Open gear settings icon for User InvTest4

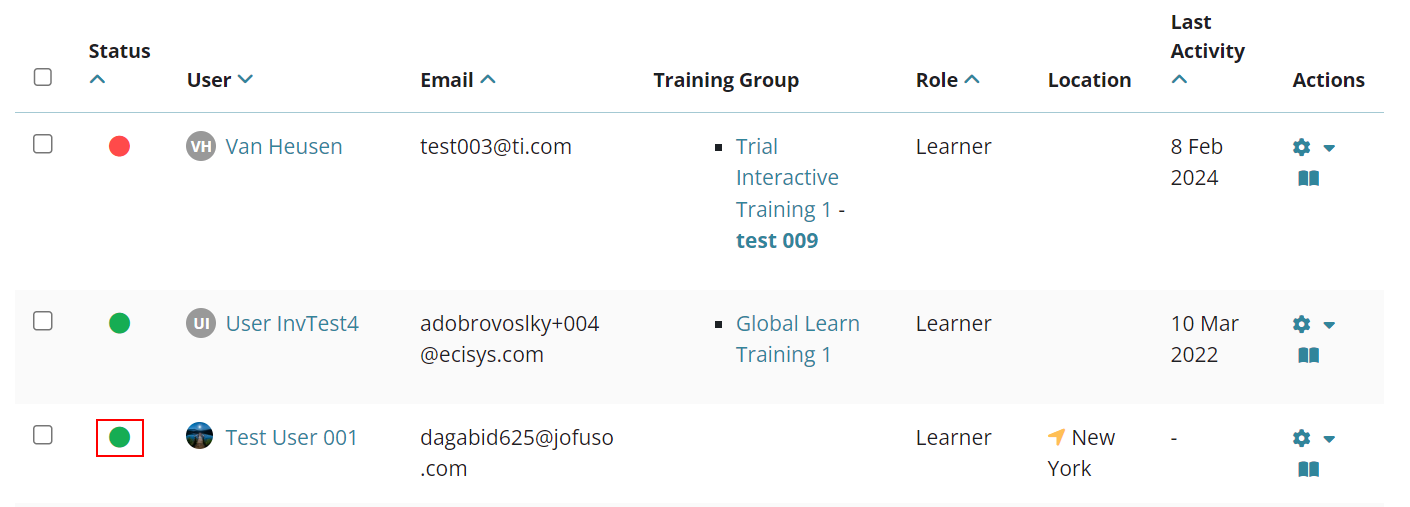(x=1301, y=324)
